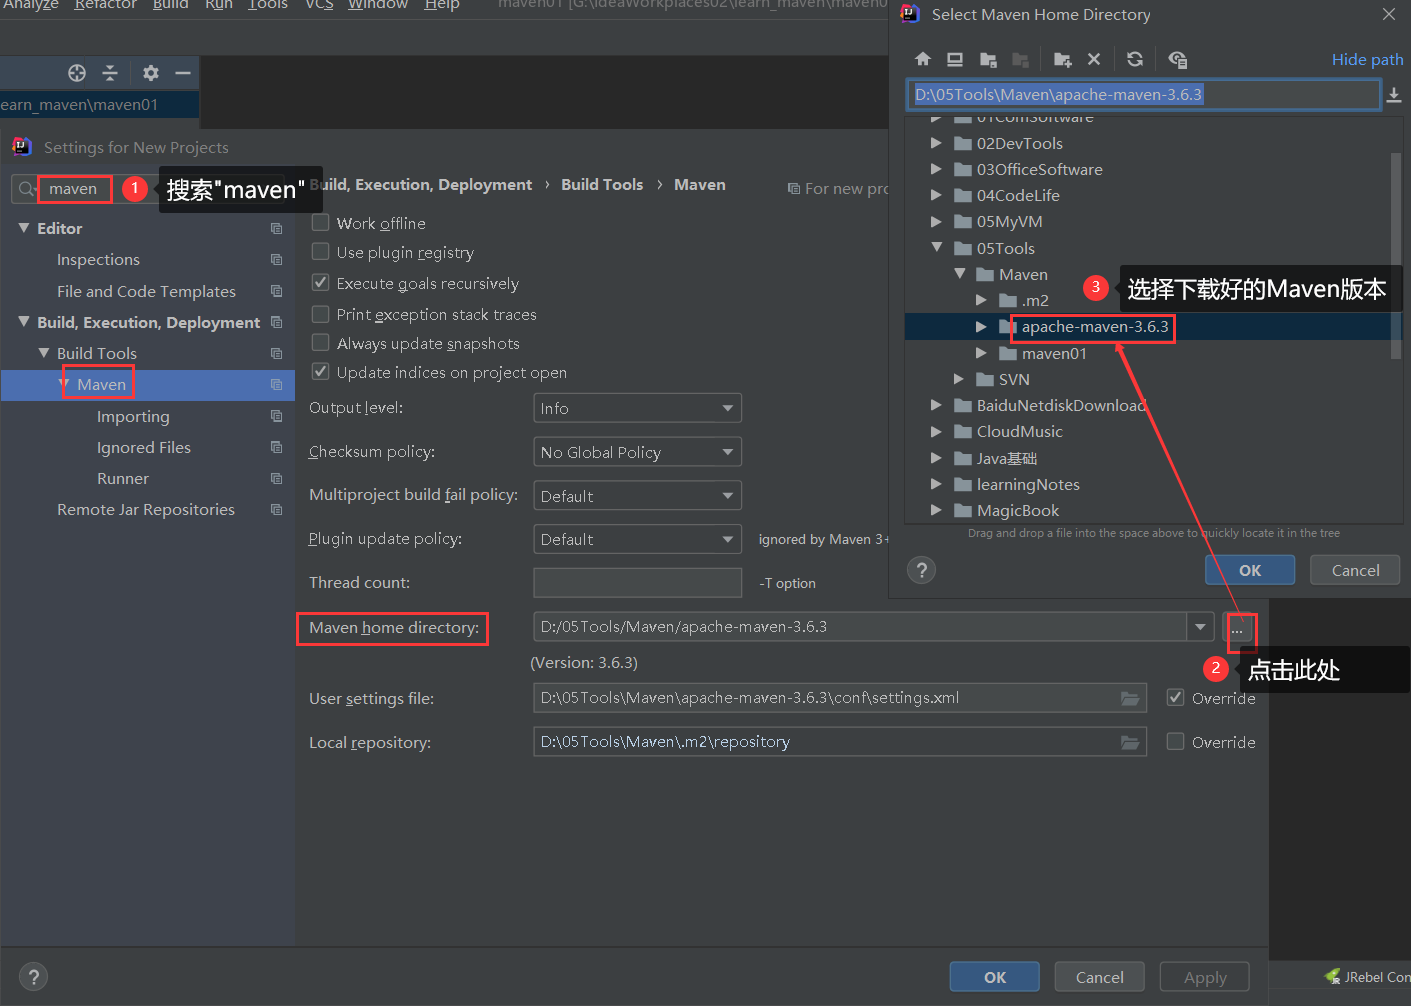1411x1006 pixels.
Task: Click the Thread count input field
Action: click(638, 583)
